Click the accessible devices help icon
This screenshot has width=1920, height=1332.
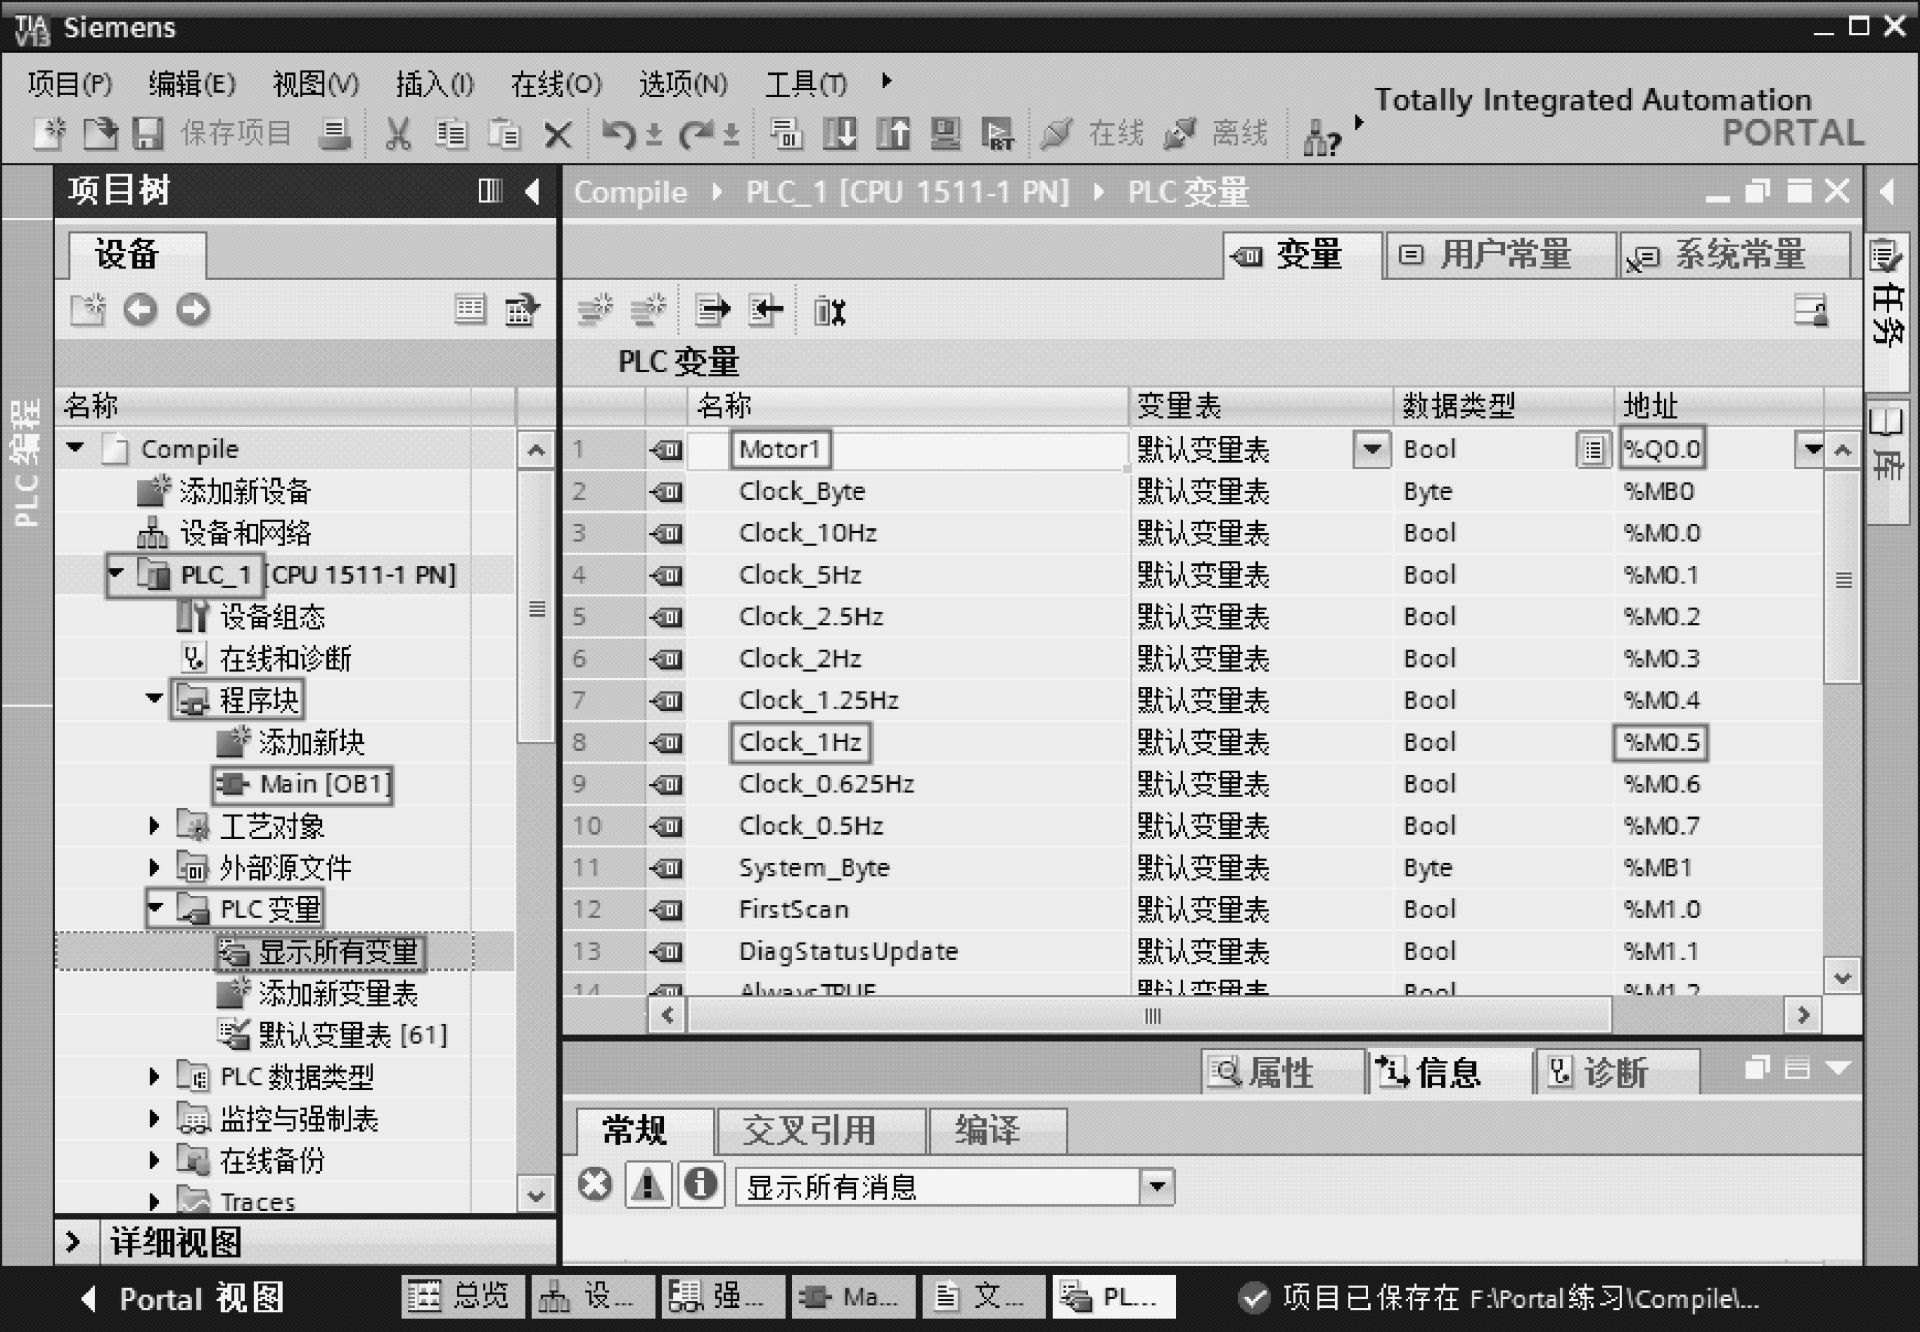[x=1321, y=138]
